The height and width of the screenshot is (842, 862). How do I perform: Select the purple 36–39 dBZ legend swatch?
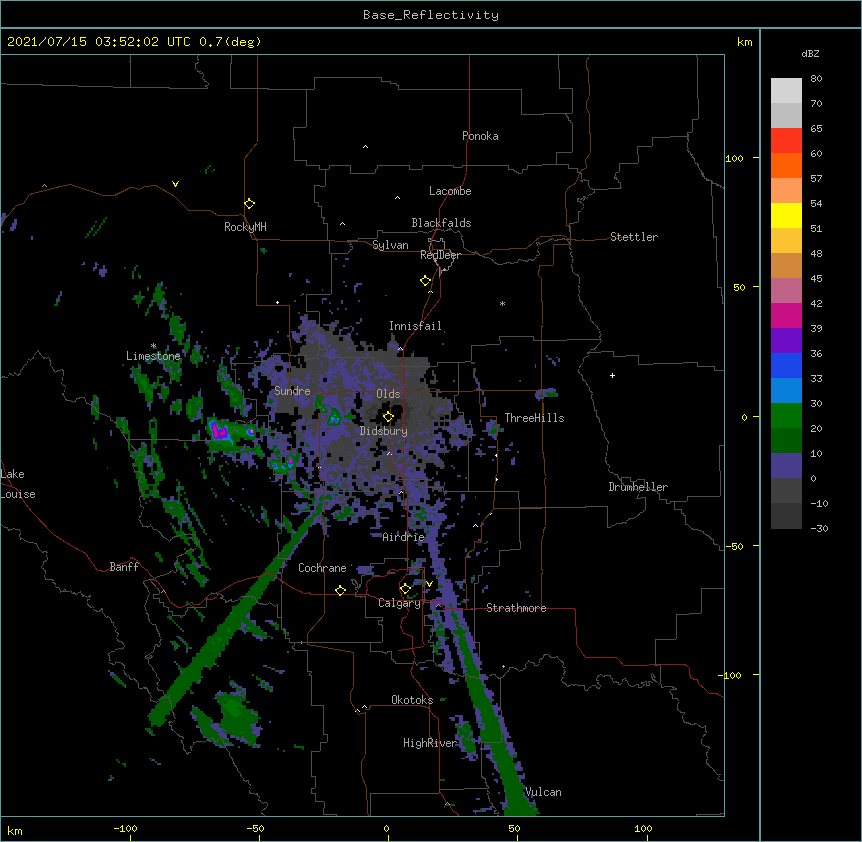[786, 341]
